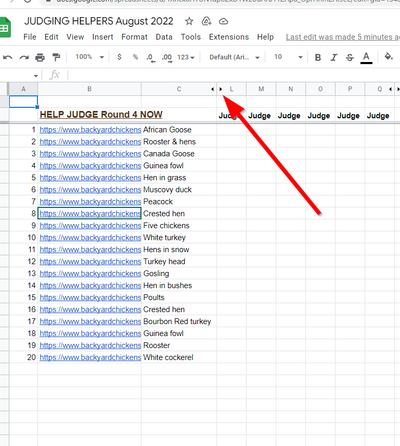Click the Turkey head cell
The height and width of the screenshot is (446, 400).
(x=179, y=262)
